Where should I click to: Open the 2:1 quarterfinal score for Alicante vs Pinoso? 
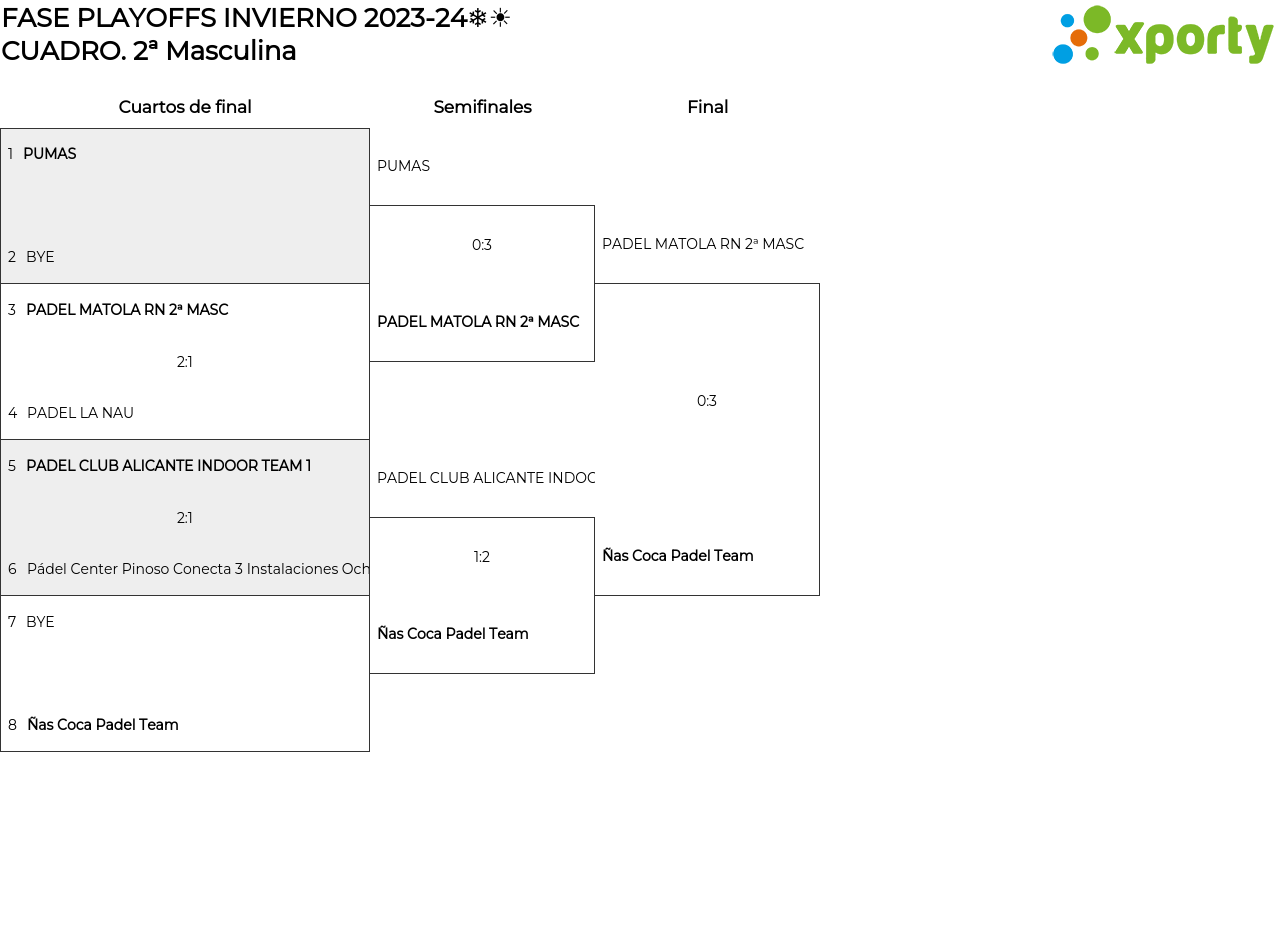click(x=185, y=518)
